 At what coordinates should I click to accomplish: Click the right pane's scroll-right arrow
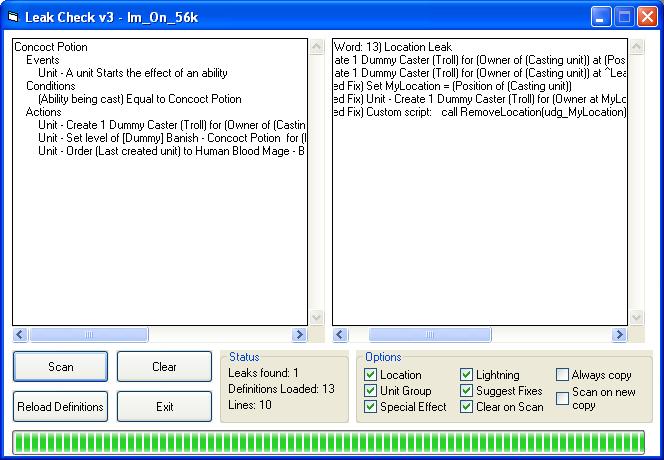(x=619, y=335)
